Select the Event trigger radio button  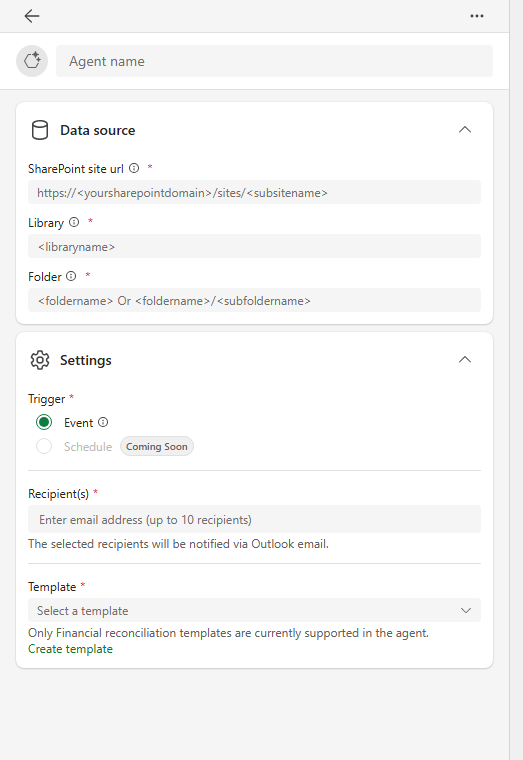[x=44, y=422]
